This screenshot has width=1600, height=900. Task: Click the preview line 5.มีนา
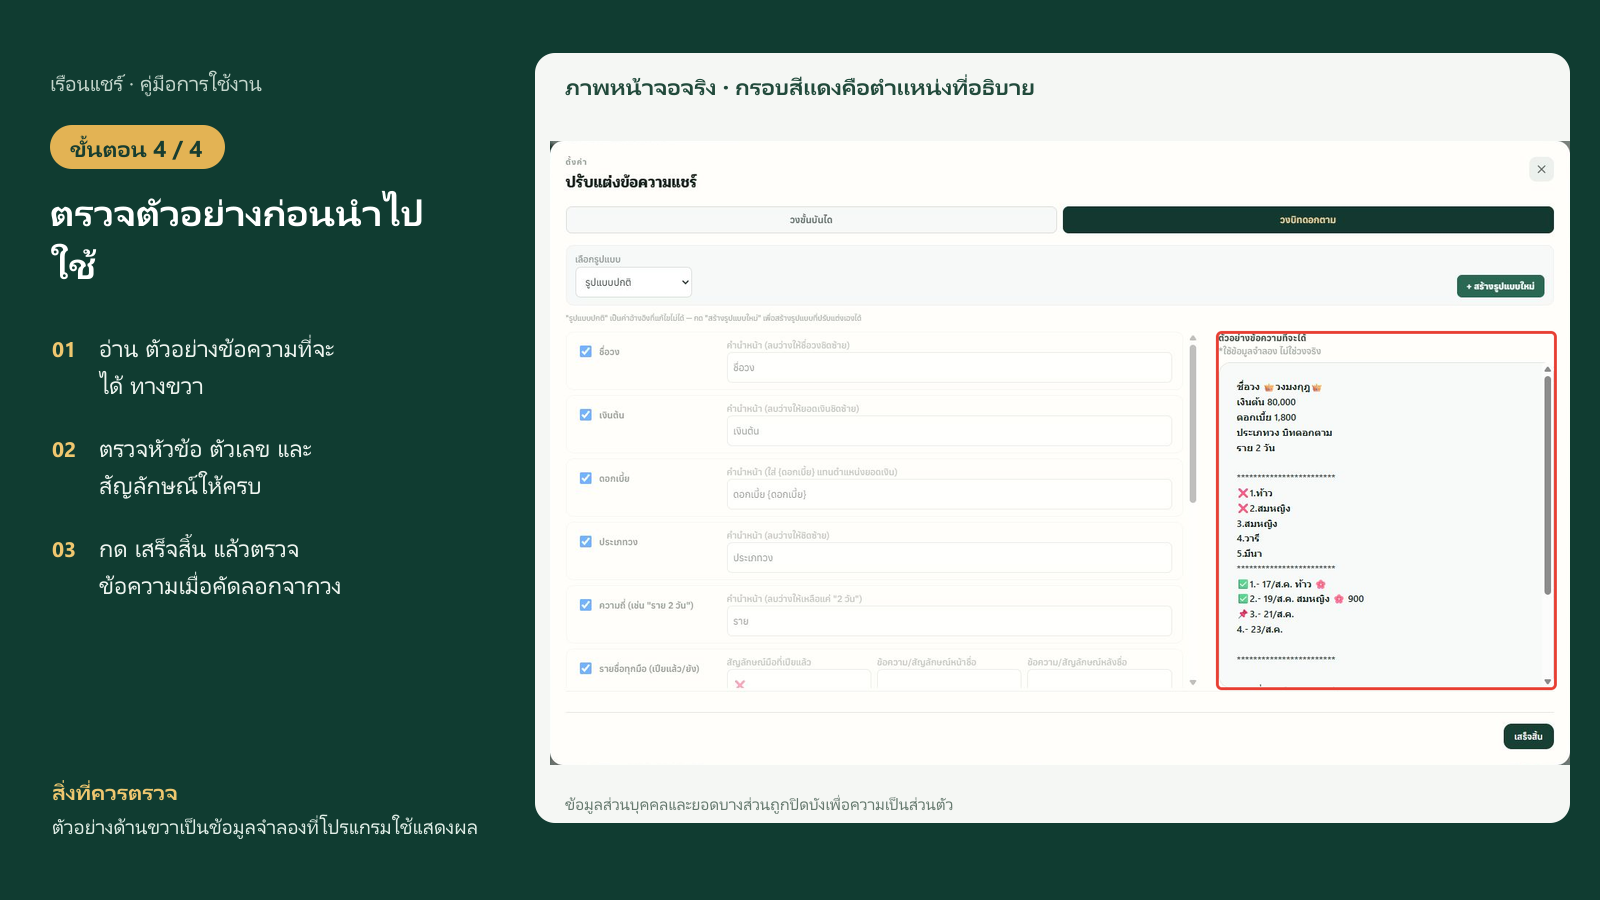tap(1249, 554)
